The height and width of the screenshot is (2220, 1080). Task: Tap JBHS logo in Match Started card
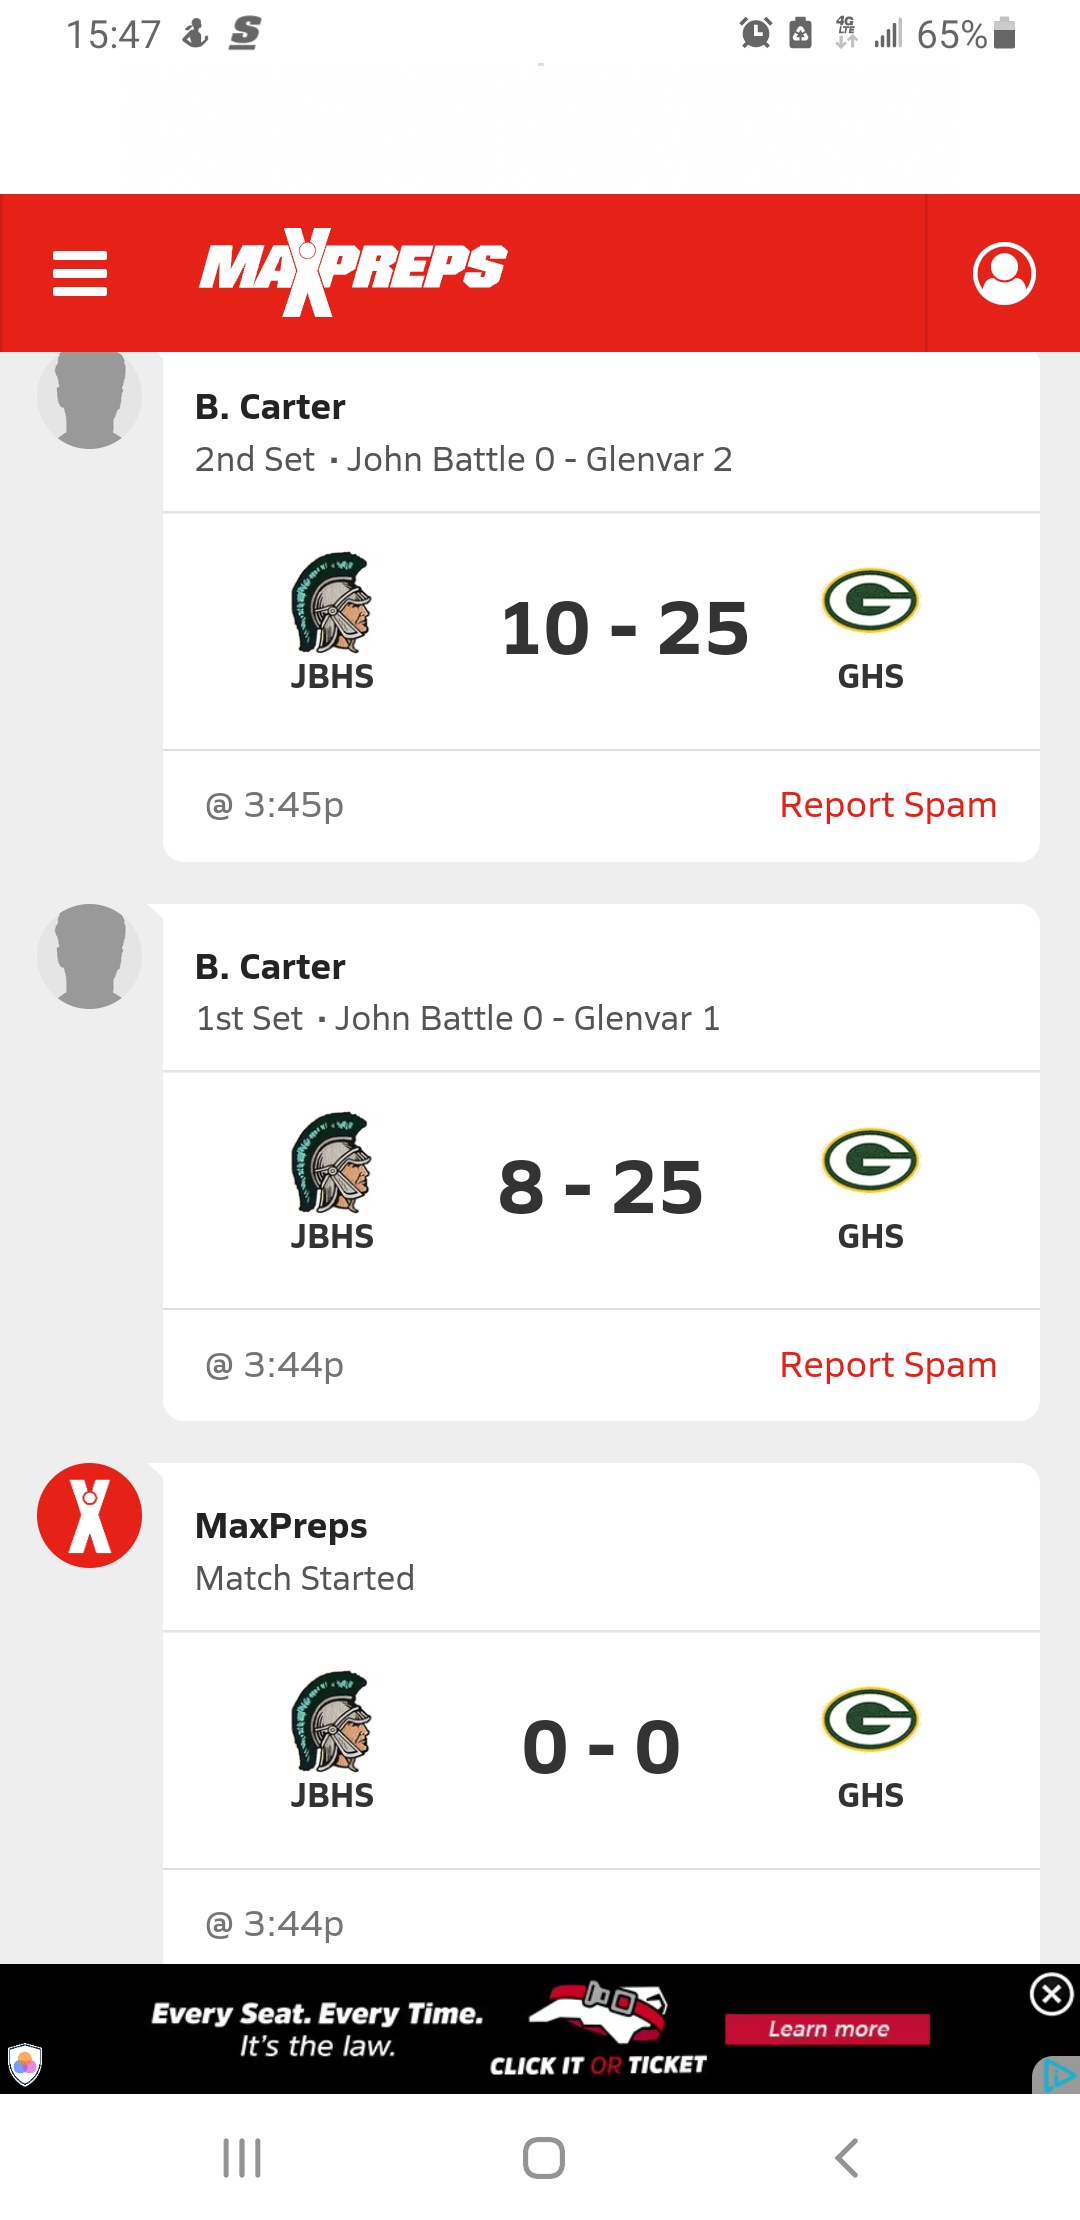pos(331,1721)
